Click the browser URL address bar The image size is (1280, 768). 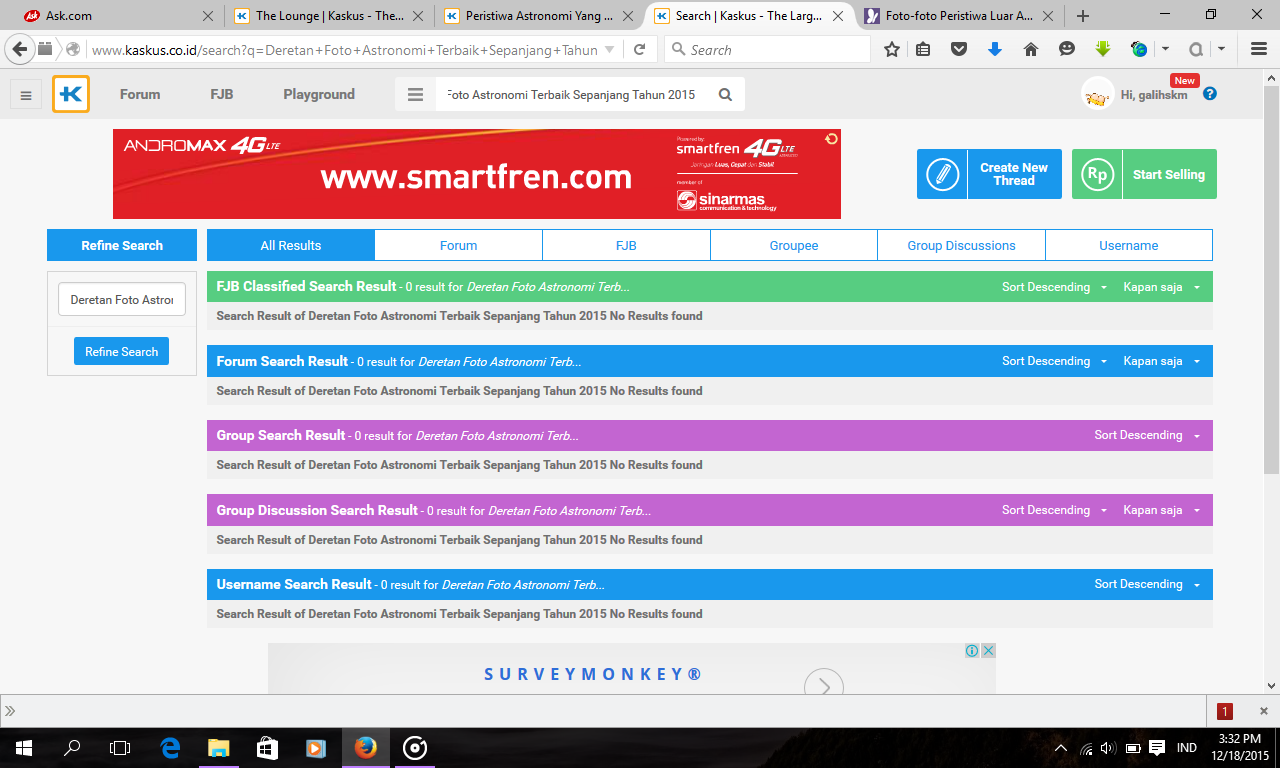click(345, 49)
